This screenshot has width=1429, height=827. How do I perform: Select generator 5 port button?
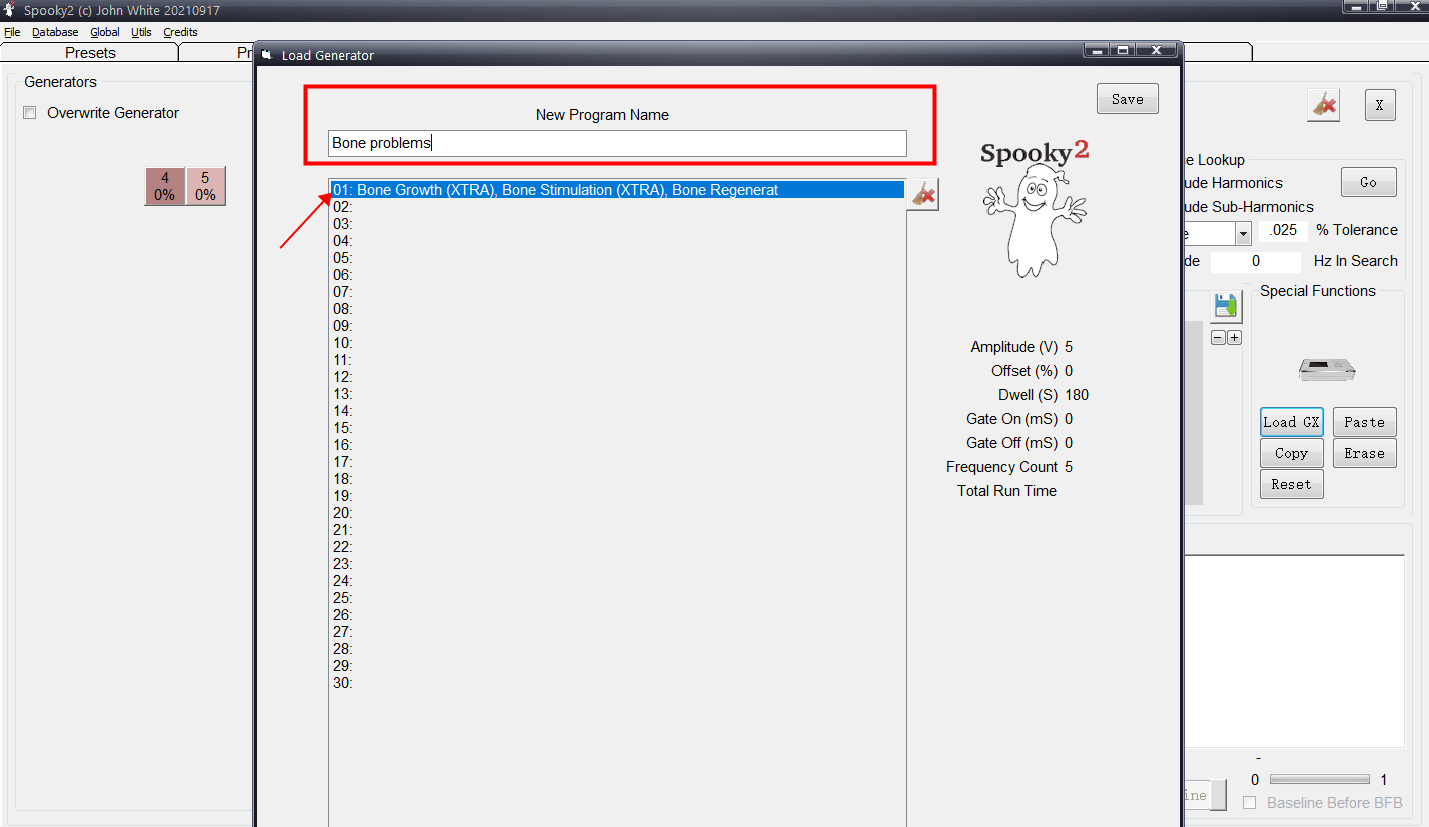pyautogui.click(x=205, y=186)
